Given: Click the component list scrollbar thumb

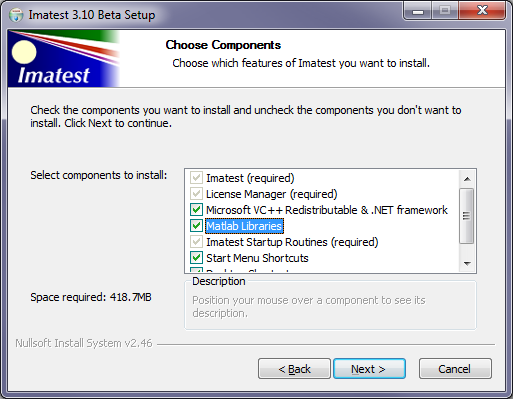Looking at the screenshot, I should pos(467,216).
